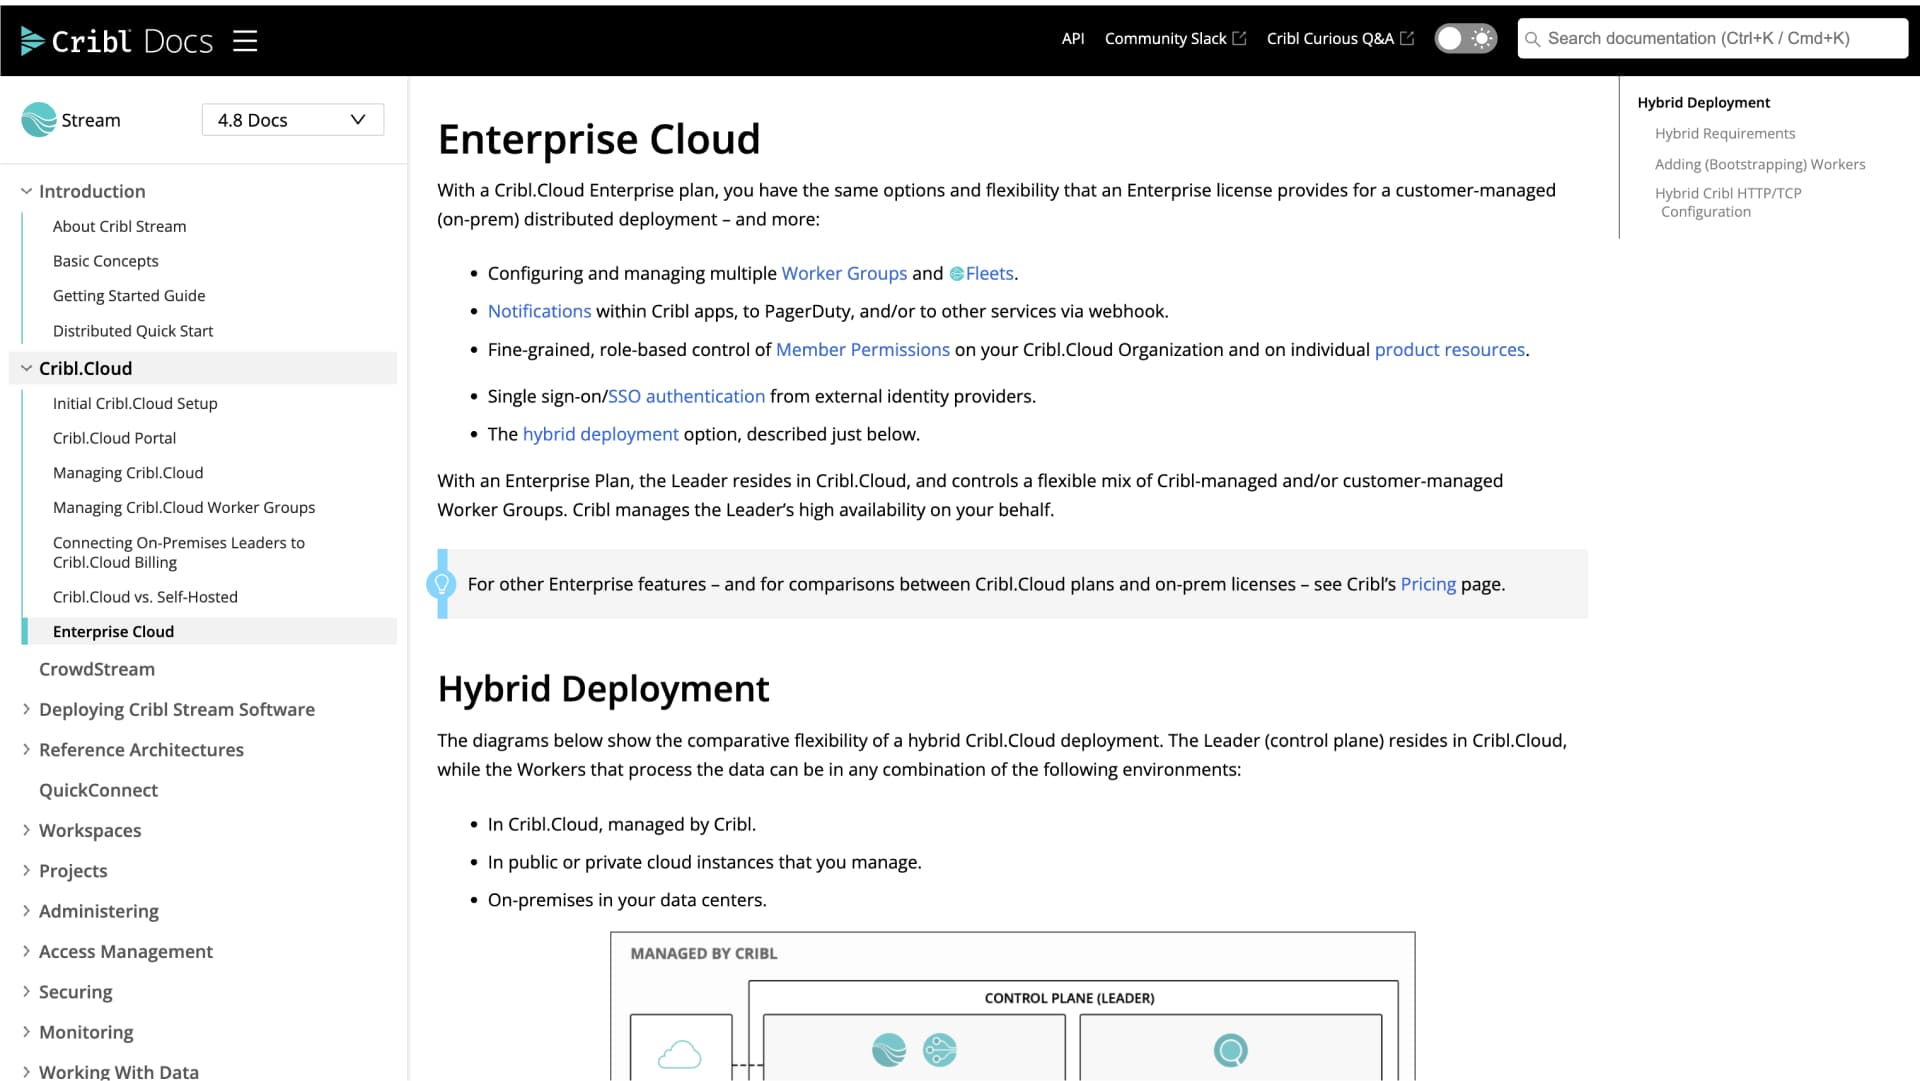This screenshot has width=1920, height=1081.
Task: Open Connecting On-Premises Leaders to Cribl.Cloud Billing
Action: point(178,552)
